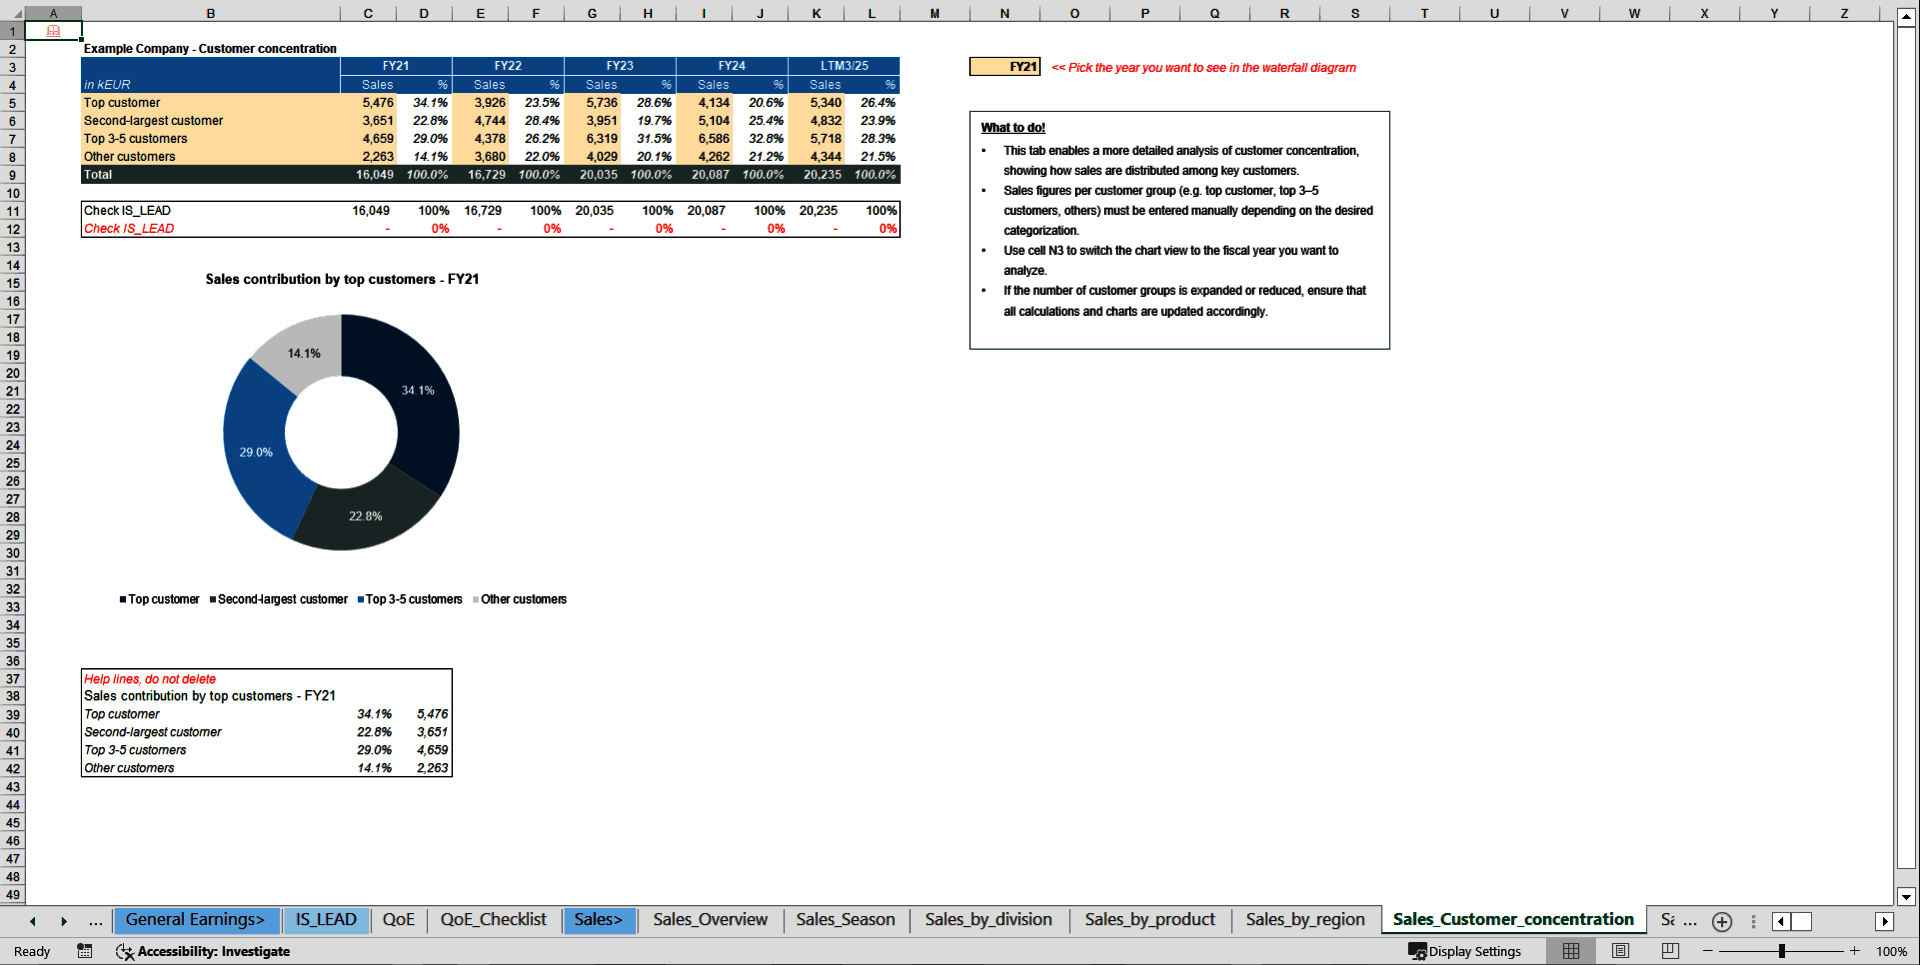Open the FY21 year picker in cell N3
The image size is (1920, 965).
1003,66
